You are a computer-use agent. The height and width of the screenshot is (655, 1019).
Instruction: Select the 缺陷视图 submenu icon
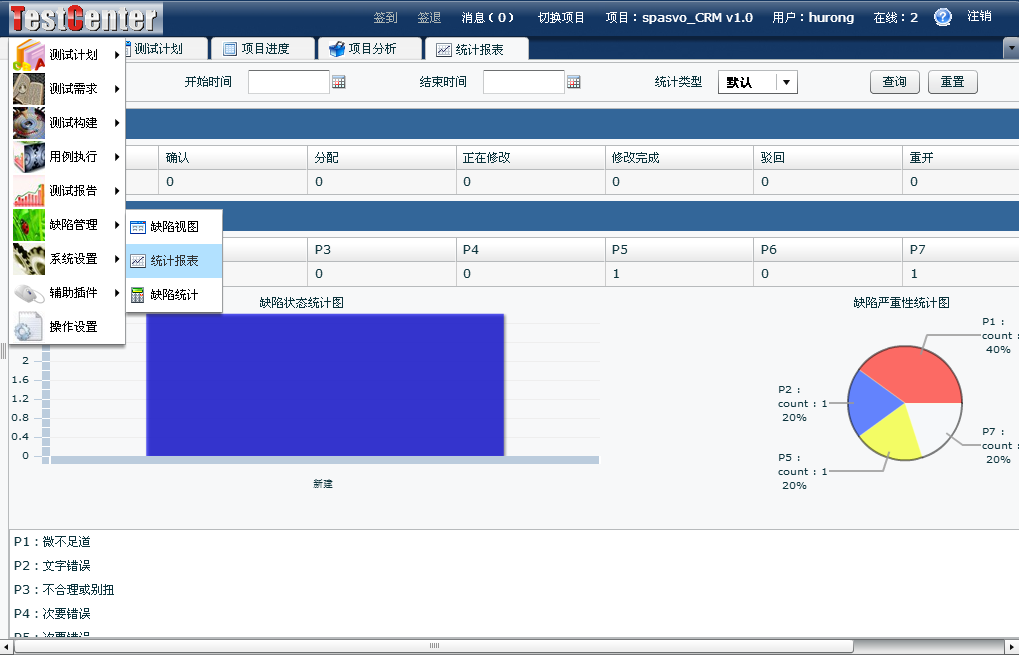click(138, 227)
